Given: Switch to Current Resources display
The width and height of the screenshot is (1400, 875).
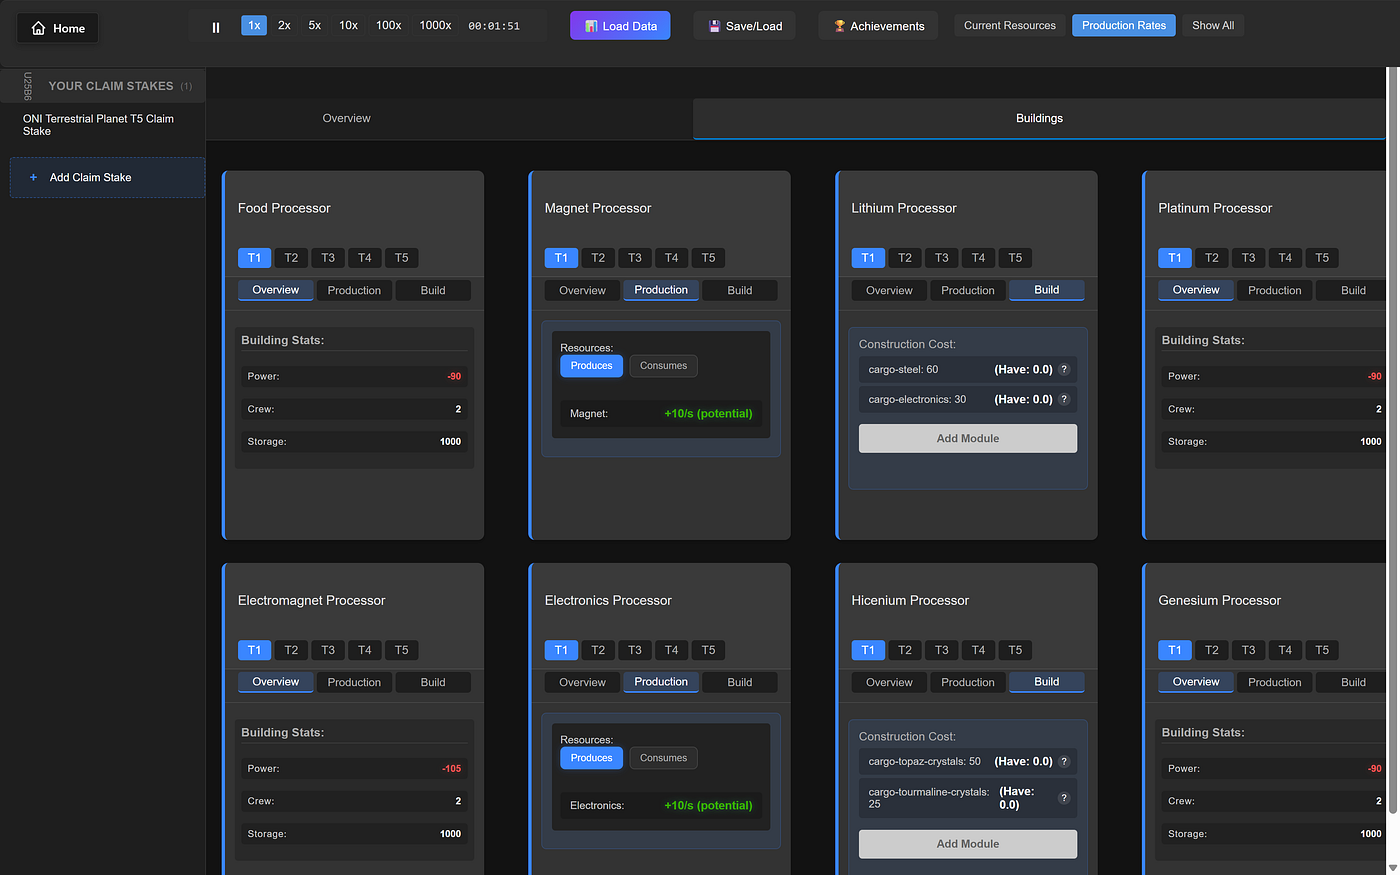Looking at the screenshot, I should 1009,24.
